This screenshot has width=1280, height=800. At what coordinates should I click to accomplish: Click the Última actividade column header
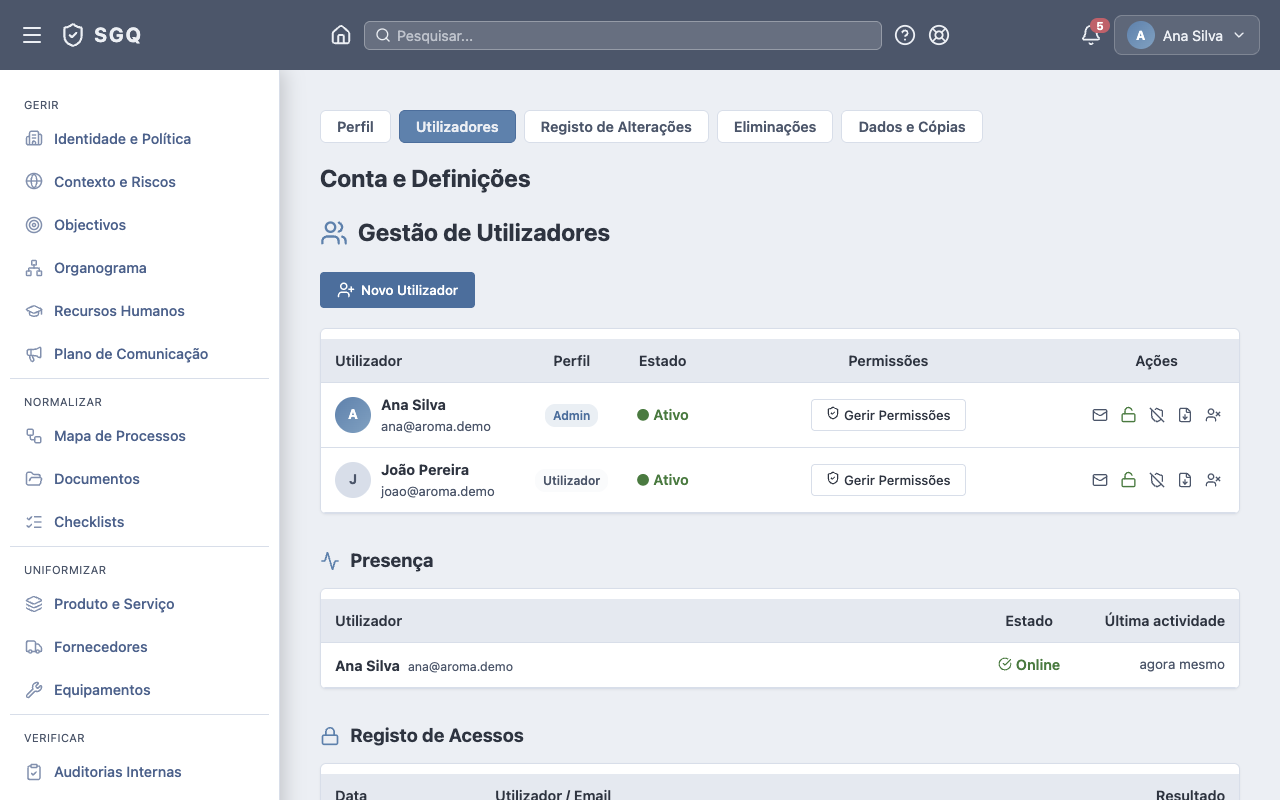pos(1165,621)
